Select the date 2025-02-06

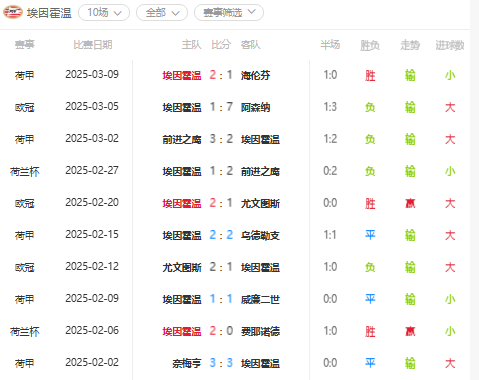click(x=92, y=330)
